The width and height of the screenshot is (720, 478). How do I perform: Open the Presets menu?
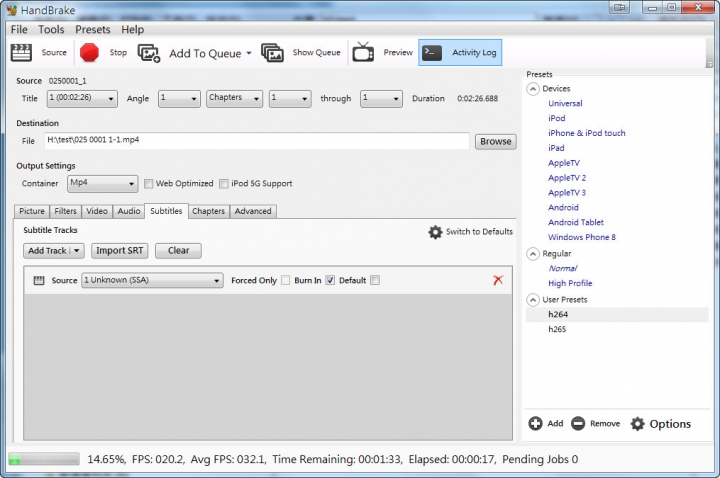93,29
